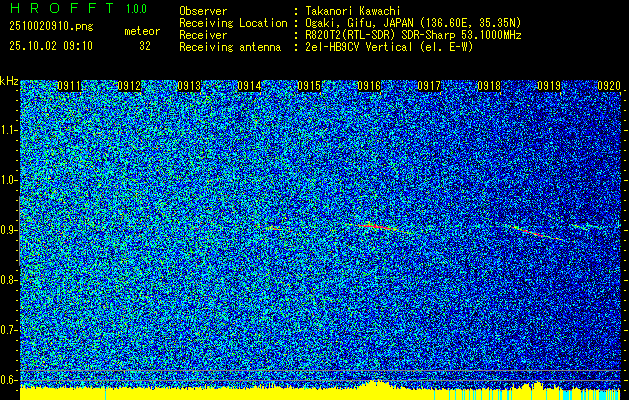Screen dimensions: 629x400
Task: Click the 0912 time marker
Action: point(129,86)
